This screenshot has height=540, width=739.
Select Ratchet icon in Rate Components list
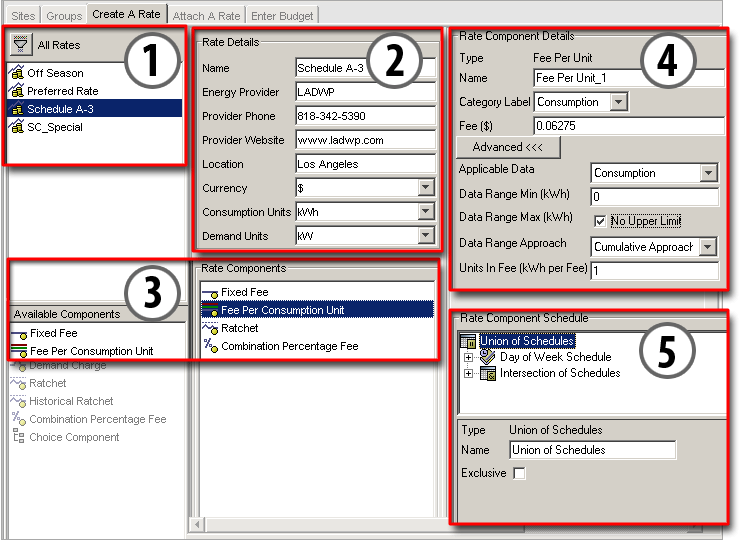pyautogui.click(x=210, y=328)
